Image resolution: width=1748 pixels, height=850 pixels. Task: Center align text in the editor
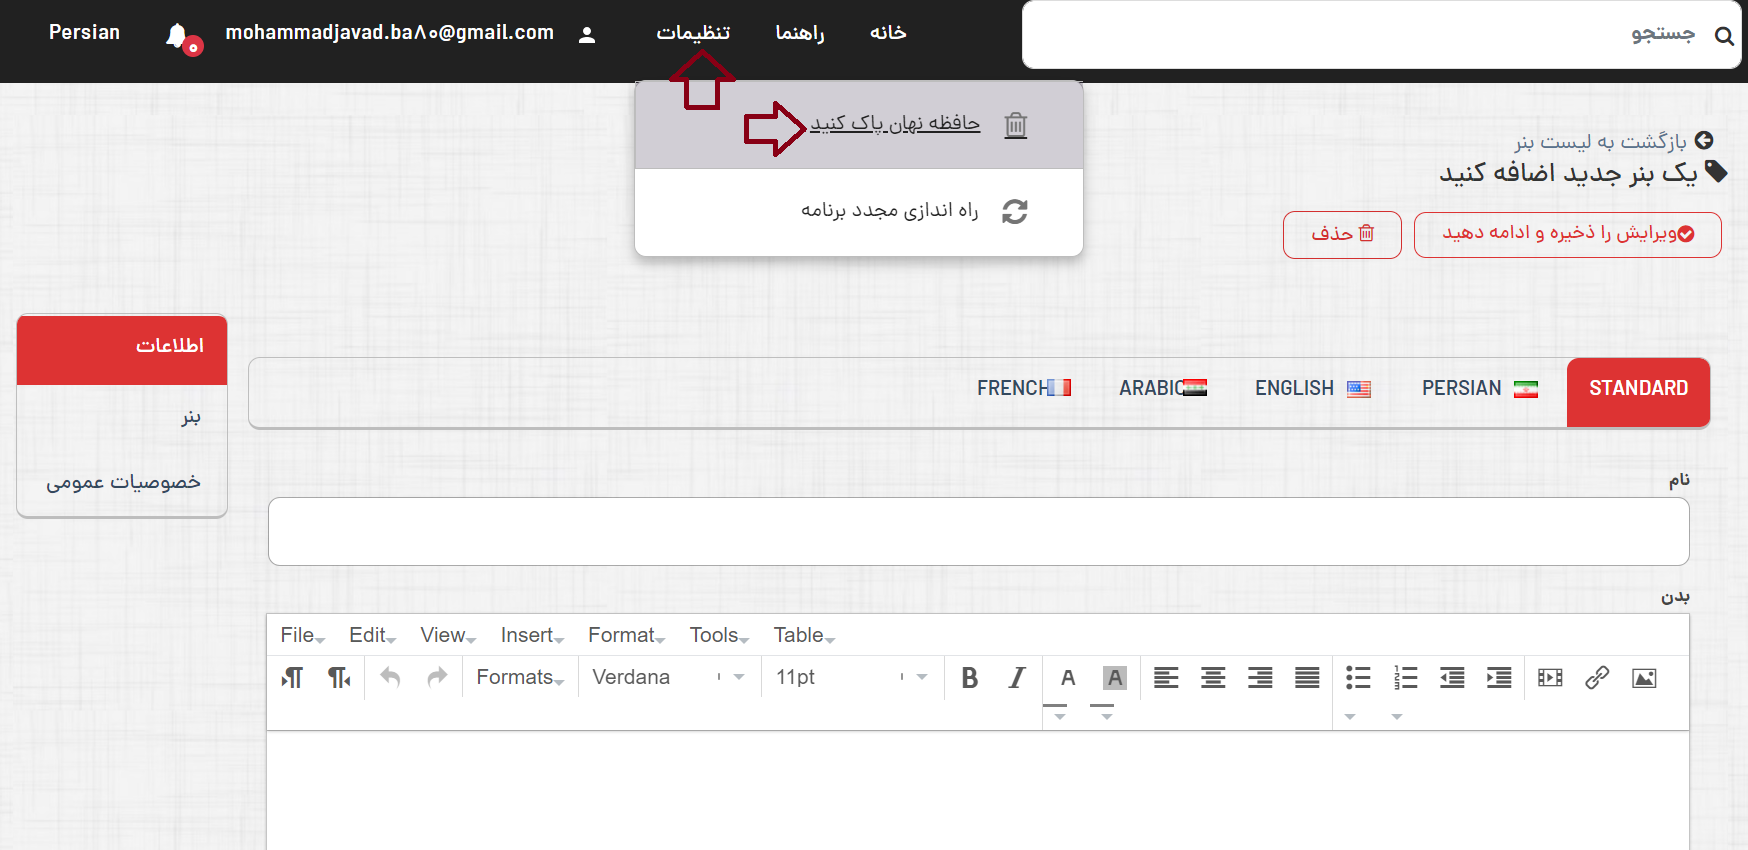pyautogui.click(x=1213, y=678)
